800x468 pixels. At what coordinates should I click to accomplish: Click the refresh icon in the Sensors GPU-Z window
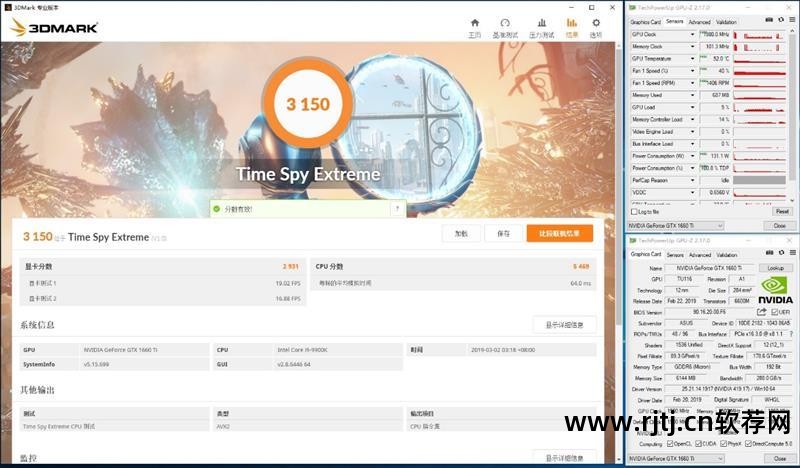pyautogui.click(x=781, y=19)
